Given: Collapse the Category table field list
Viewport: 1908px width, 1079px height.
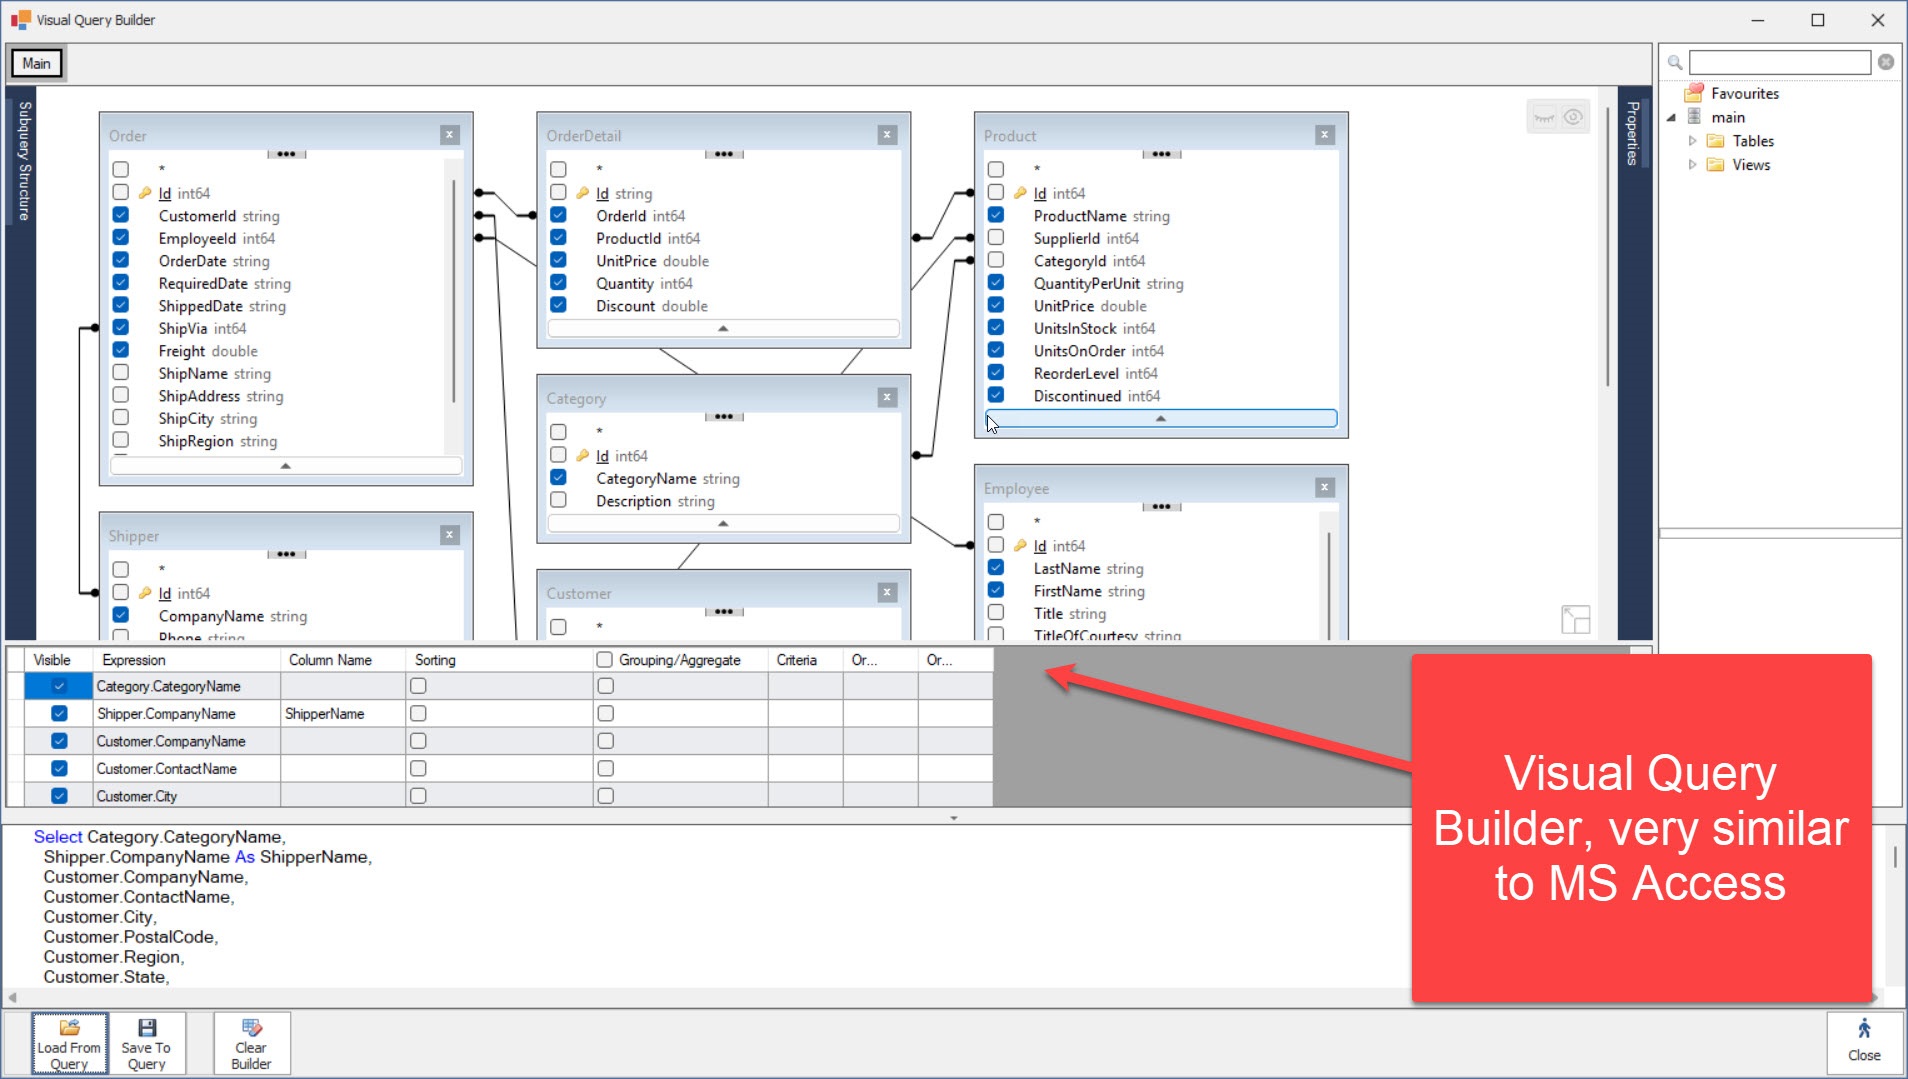Looking at the screenshot, I should pos(723,523).
